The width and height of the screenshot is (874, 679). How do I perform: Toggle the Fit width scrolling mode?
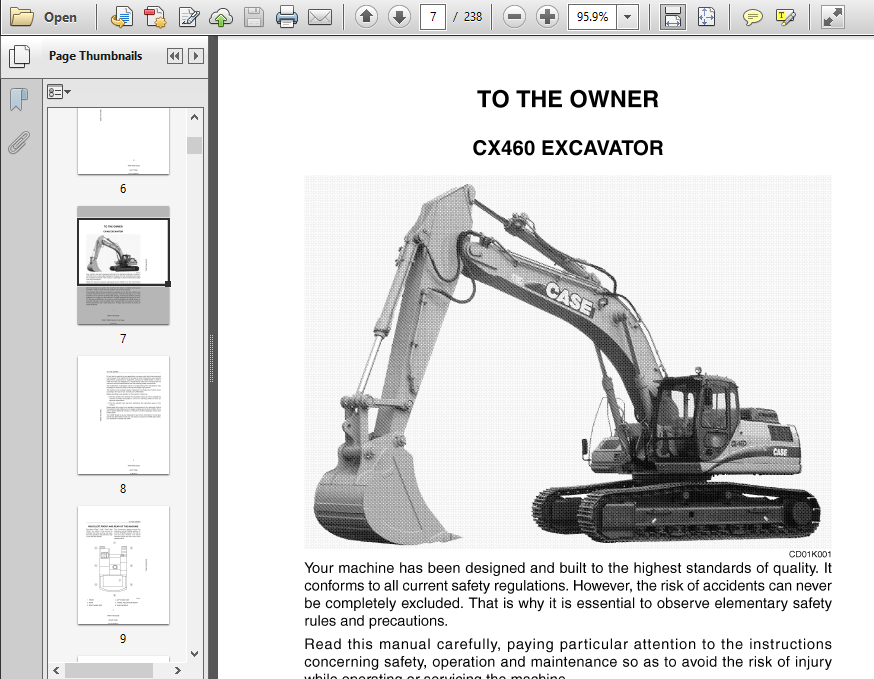pos(672,17)
